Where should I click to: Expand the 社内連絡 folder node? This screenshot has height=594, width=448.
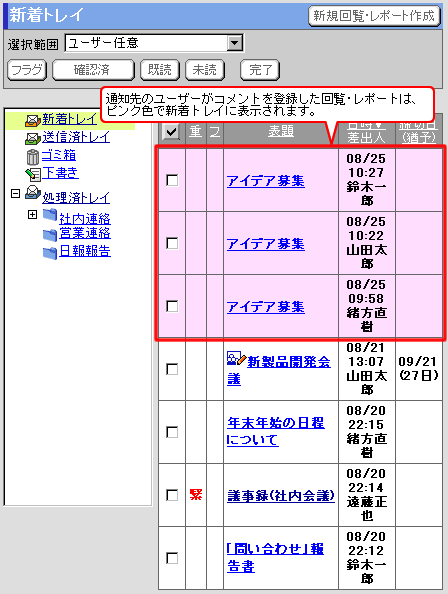[33, 215]
